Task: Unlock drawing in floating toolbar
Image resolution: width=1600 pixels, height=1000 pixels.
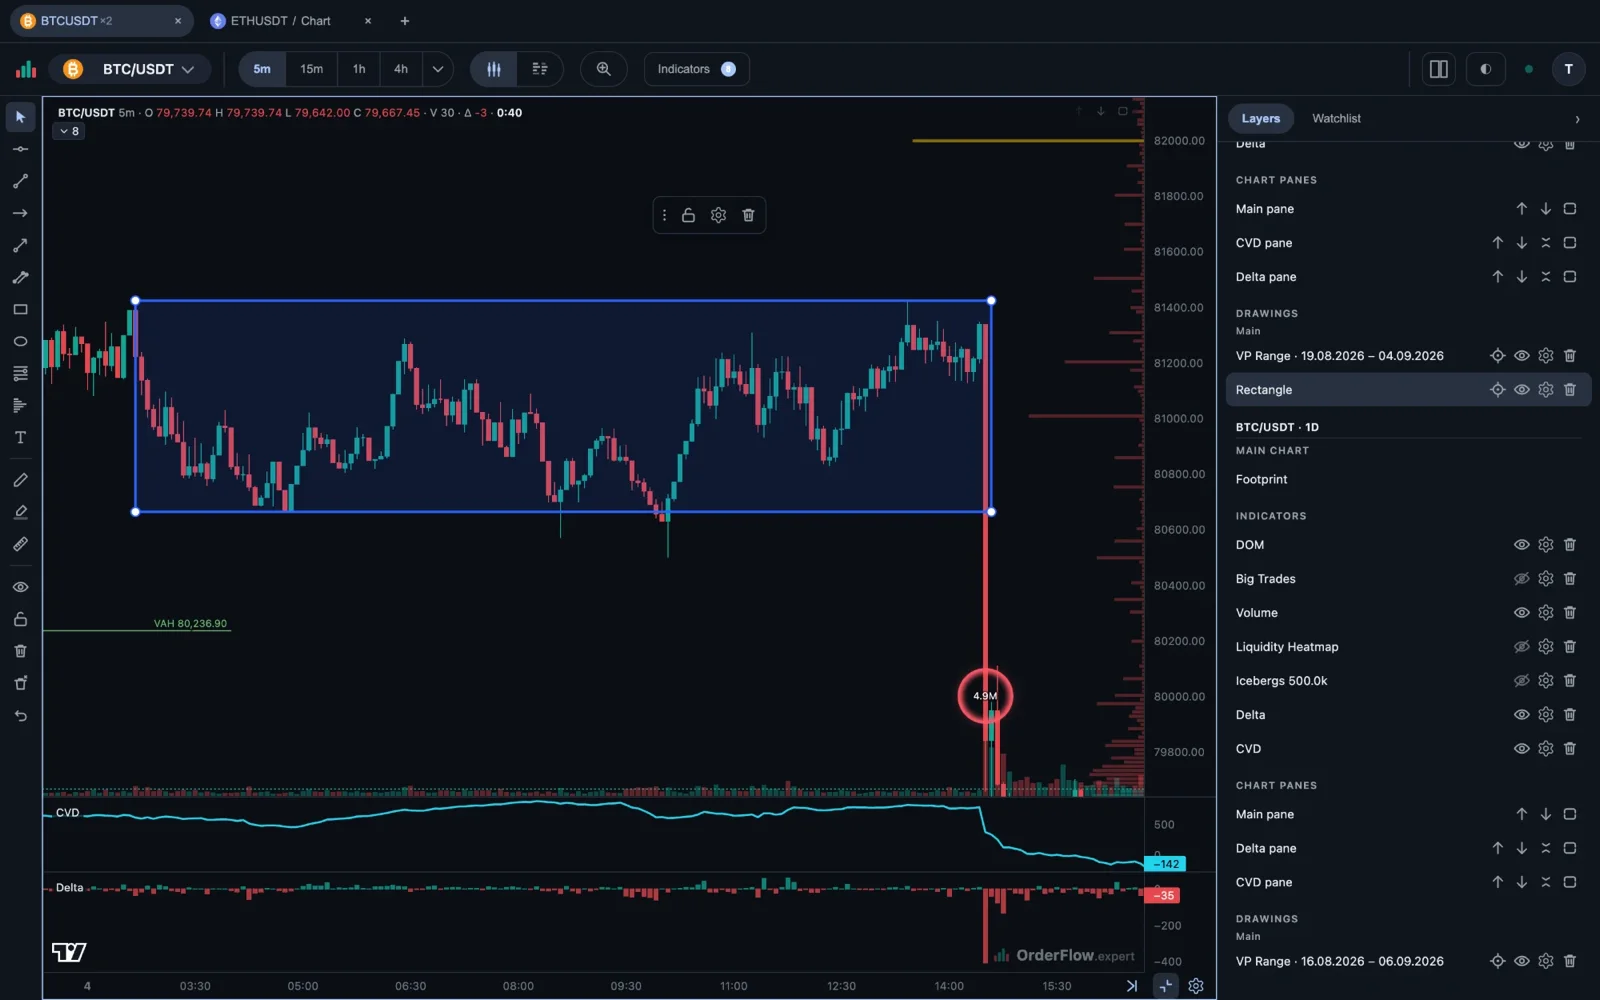Action: (688, 215)
